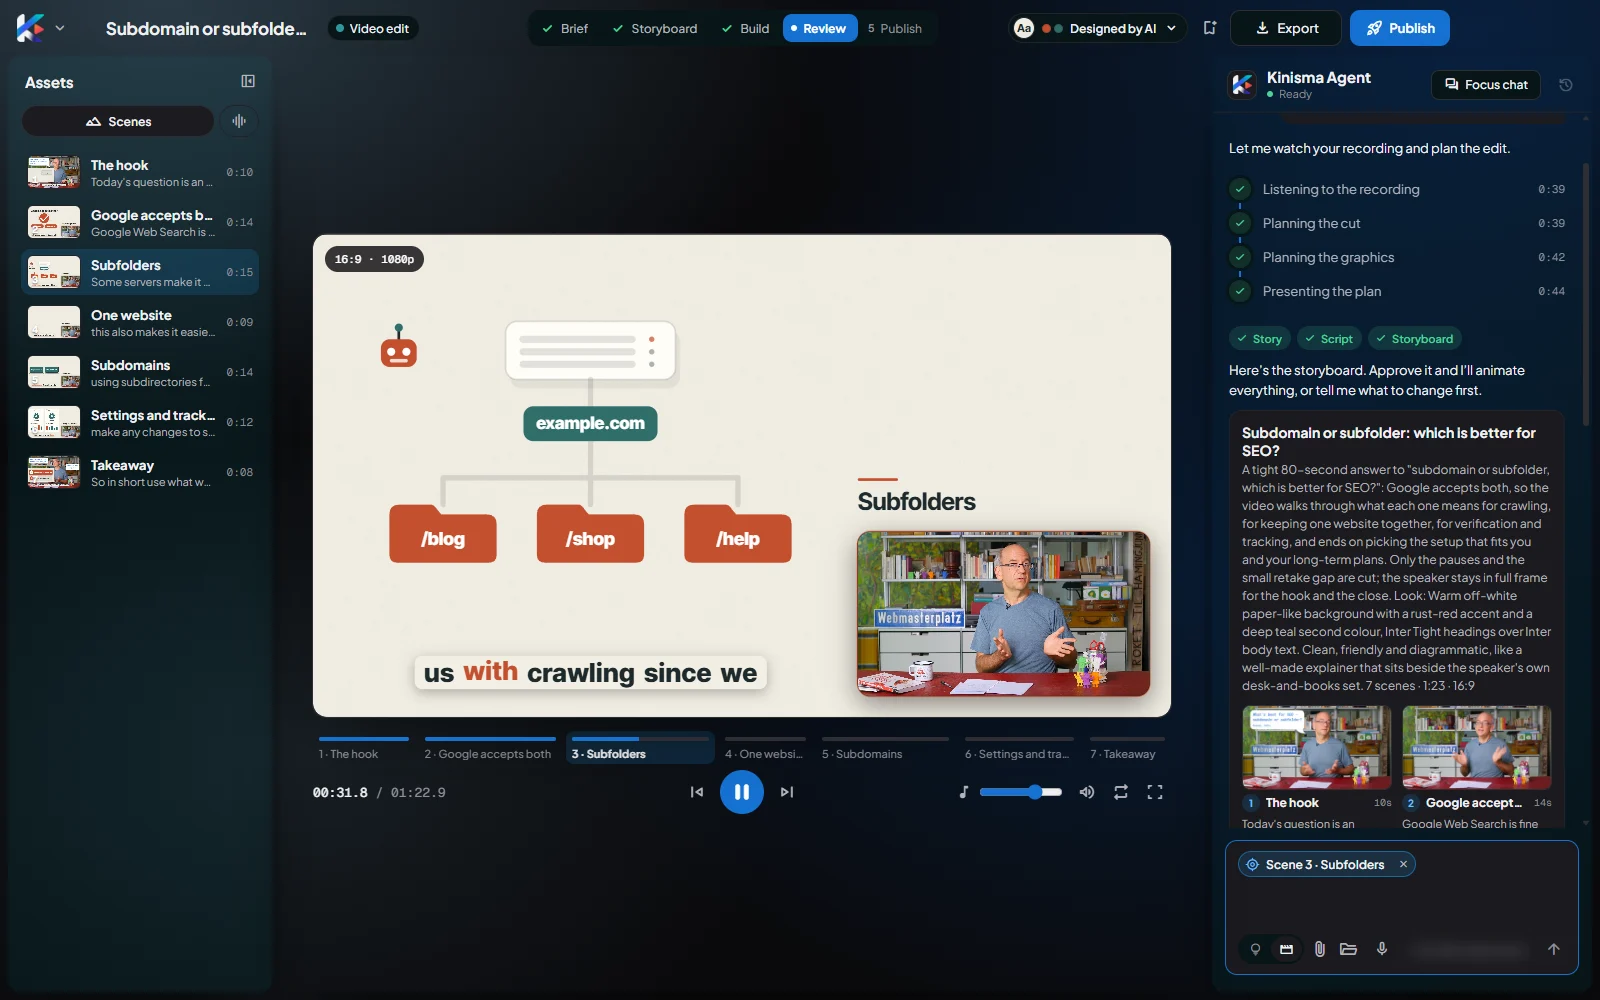This screenshot has width=1600, height=1000.
Task: Click the layout toggle icon left of Export
Action: [x=1210, y=28]
